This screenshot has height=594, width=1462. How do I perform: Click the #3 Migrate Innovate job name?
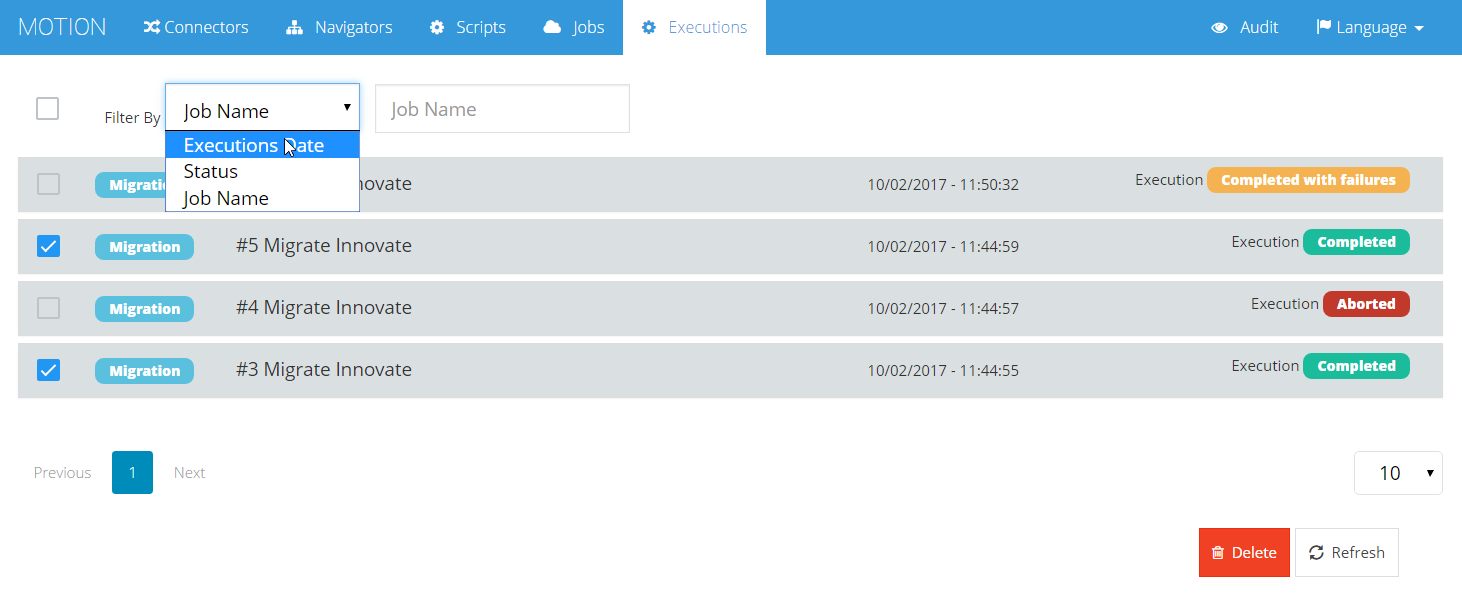click(324, 370)
